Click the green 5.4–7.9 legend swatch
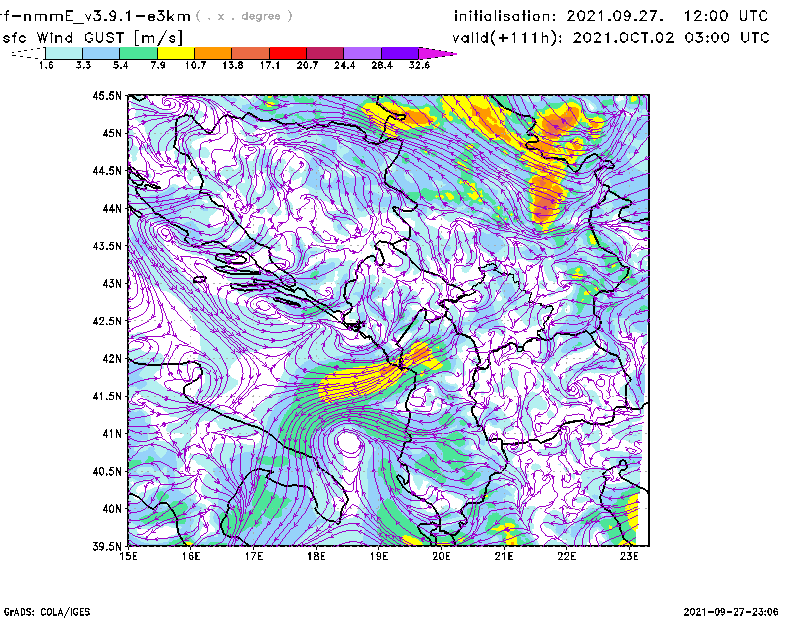The height and width of the screenshot is (618, 800). pyautogui.click(x=138, y=53)
